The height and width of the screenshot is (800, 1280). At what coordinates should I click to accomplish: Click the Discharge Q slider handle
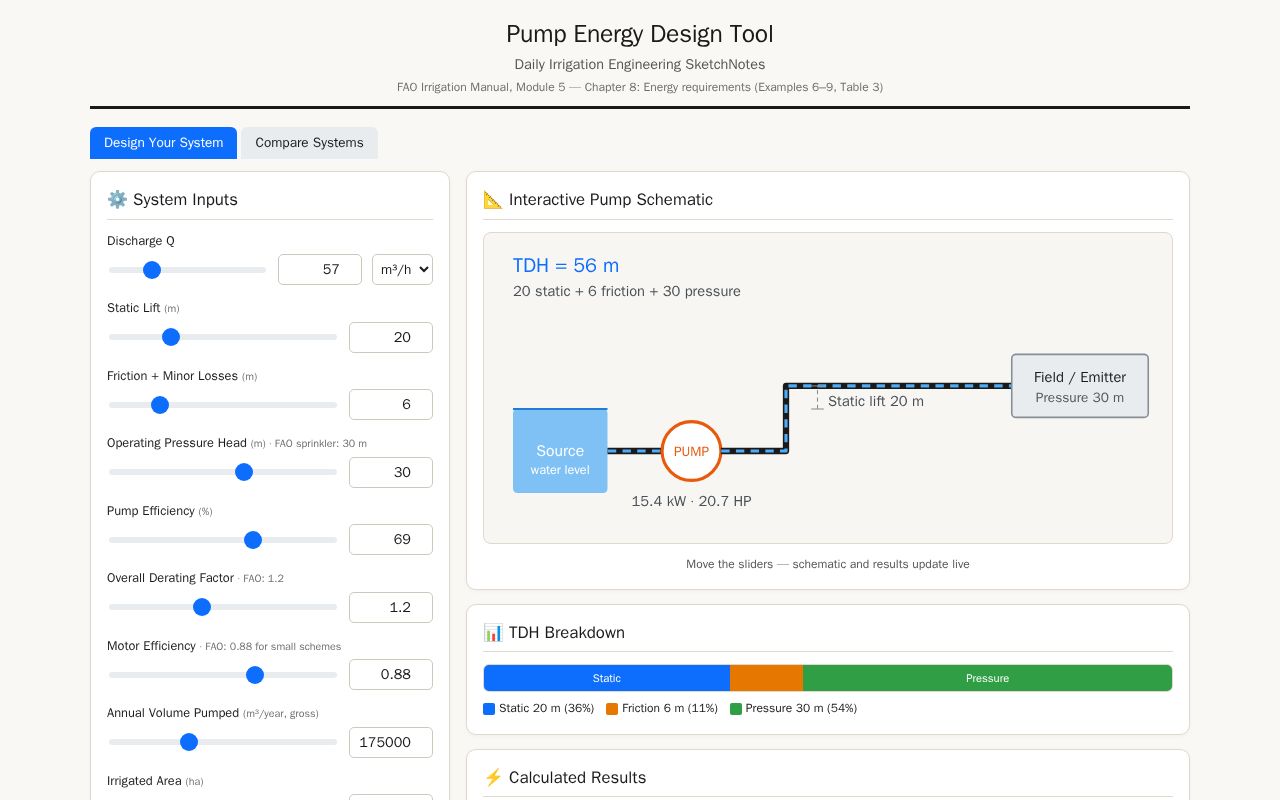coord(152,270)
